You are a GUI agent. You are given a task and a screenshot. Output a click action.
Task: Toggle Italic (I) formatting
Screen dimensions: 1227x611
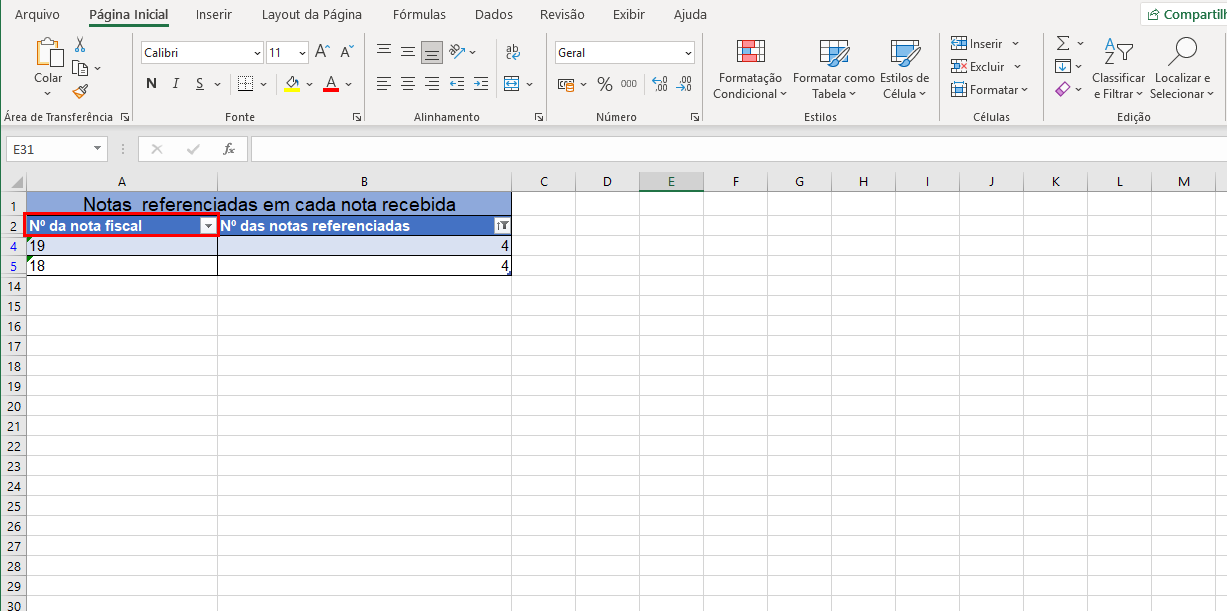pyautogui.click(x=176, y=84)
